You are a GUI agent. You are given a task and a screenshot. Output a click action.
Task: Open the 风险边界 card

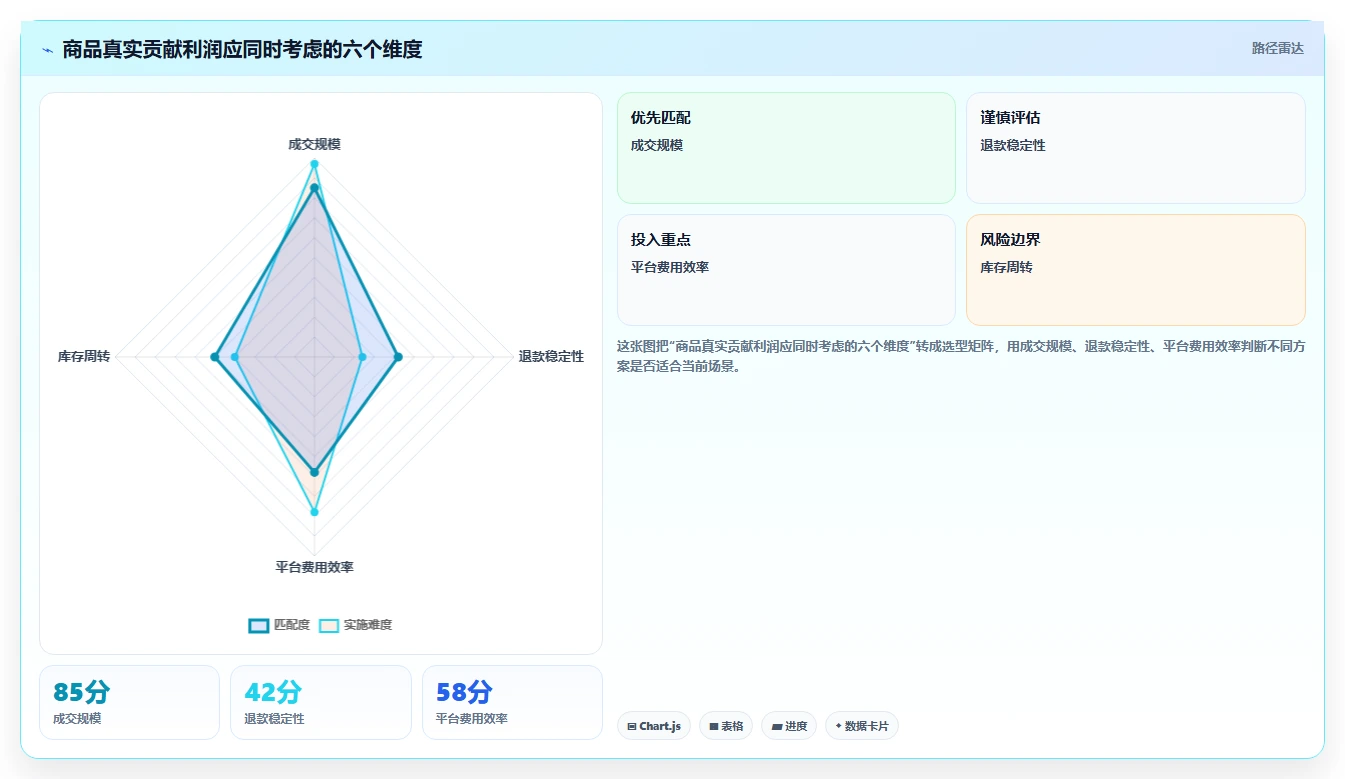[1136, 270]
